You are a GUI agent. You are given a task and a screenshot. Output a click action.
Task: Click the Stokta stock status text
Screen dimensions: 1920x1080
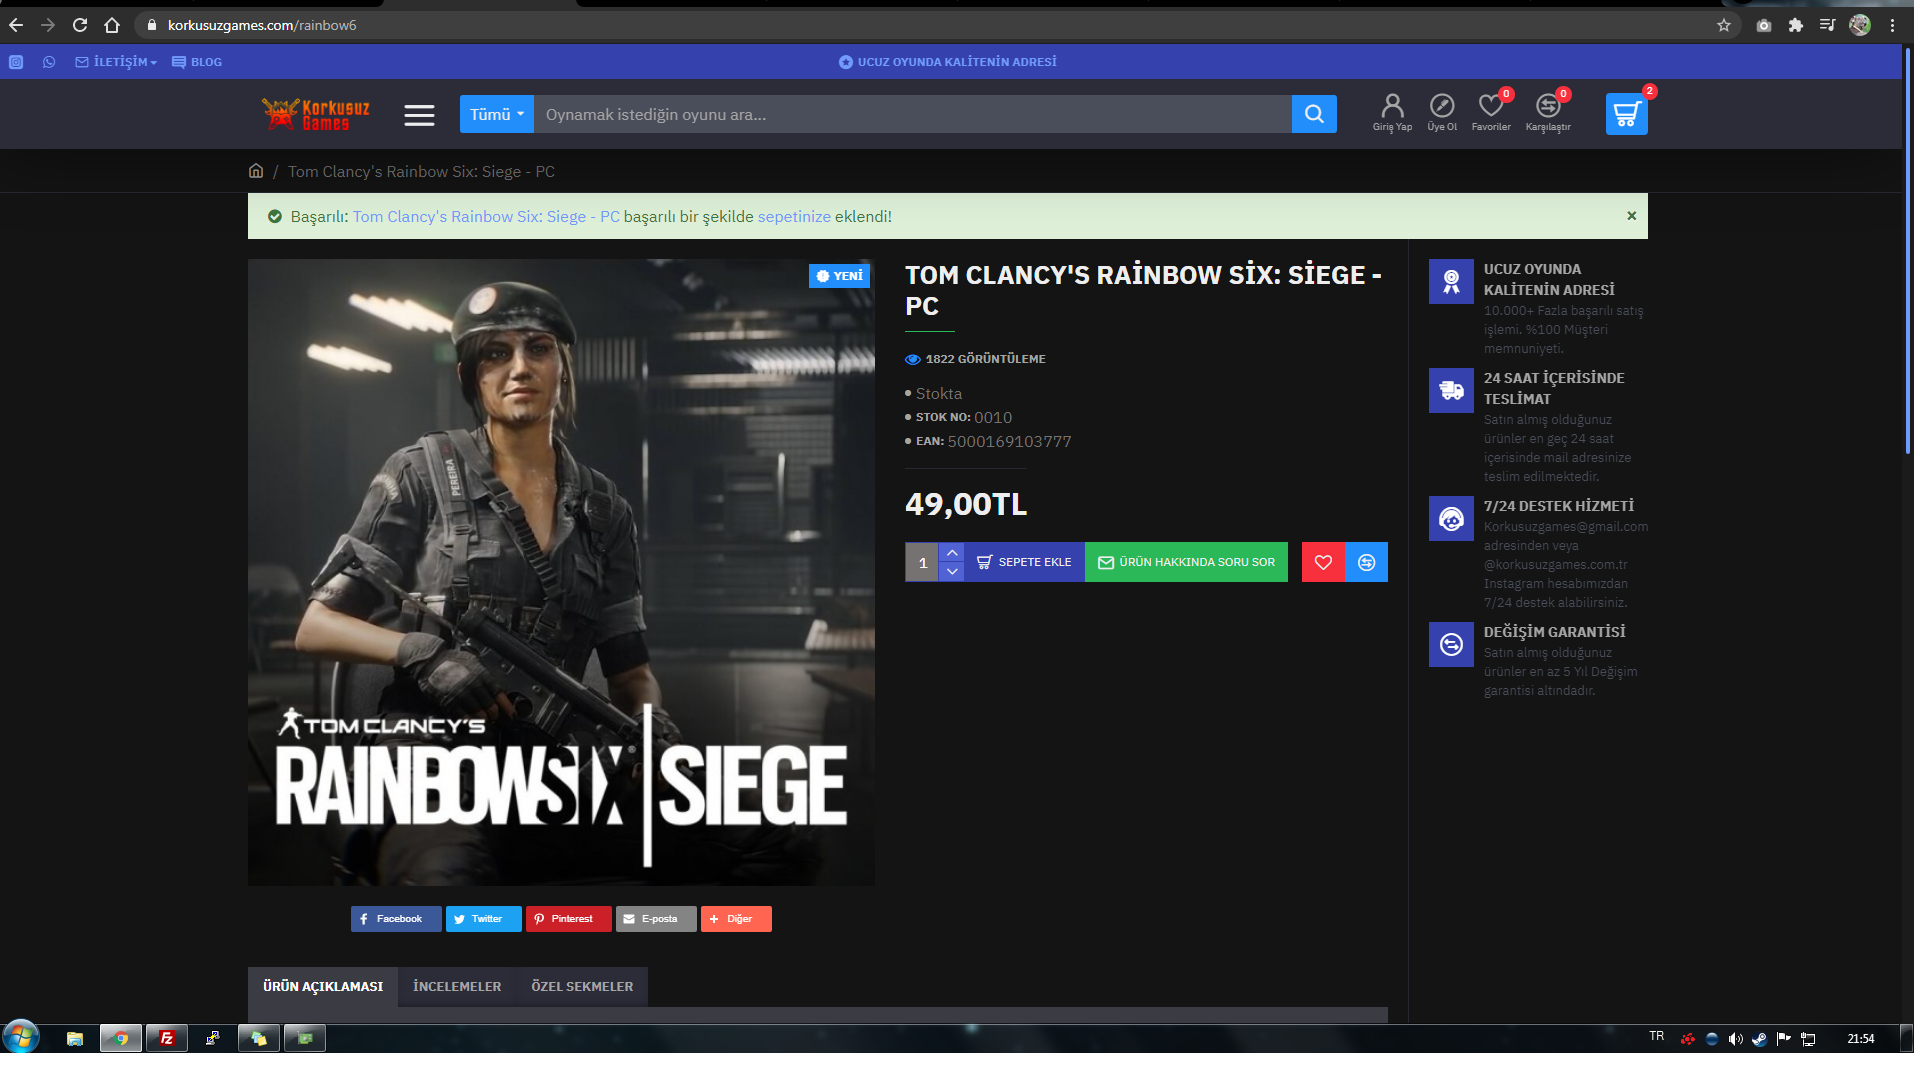(939, 394)
